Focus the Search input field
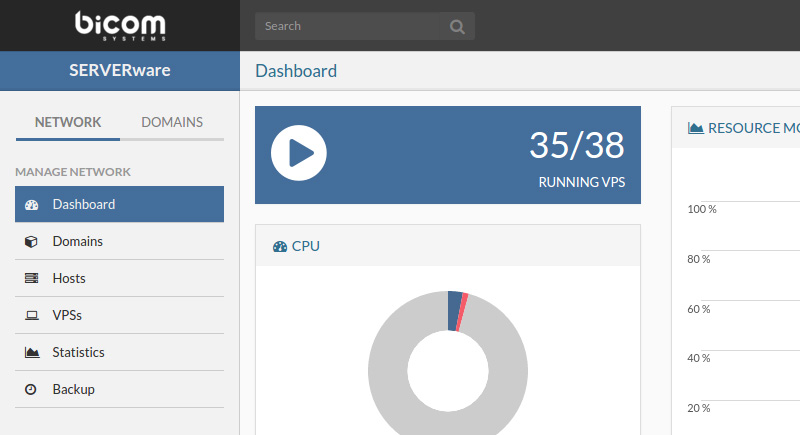Screen dimensions: 800x435 click(x=350, y=26)
